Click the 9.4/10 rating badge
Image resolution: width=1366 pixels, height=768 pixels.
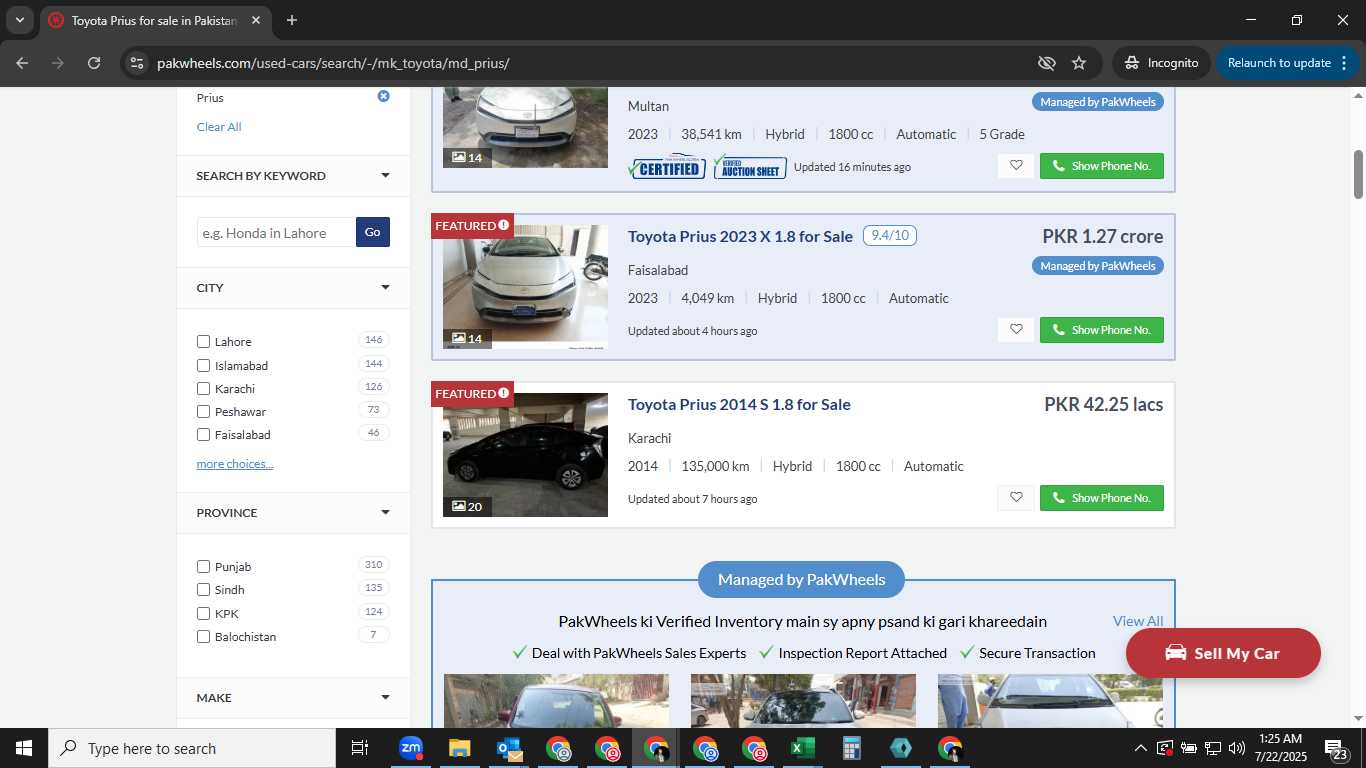tap(890, 236)
